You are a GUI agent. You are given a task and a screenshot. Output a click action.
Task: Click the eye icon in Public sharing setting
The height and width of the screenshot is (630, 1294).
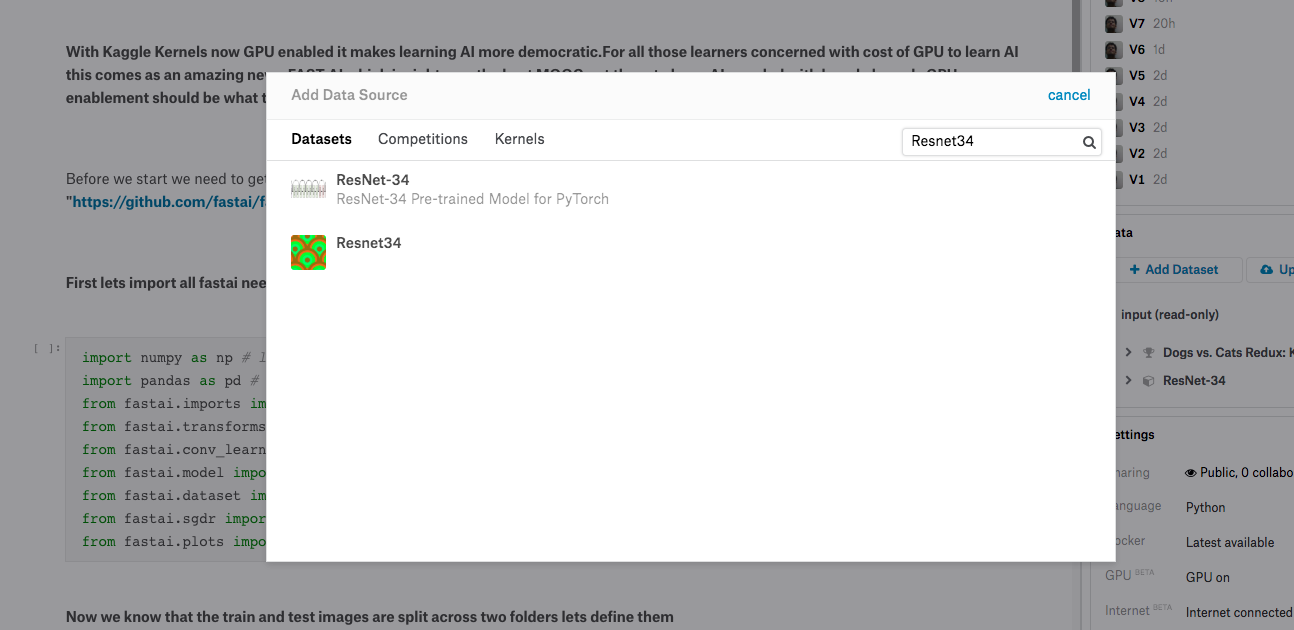point(1191,473)
